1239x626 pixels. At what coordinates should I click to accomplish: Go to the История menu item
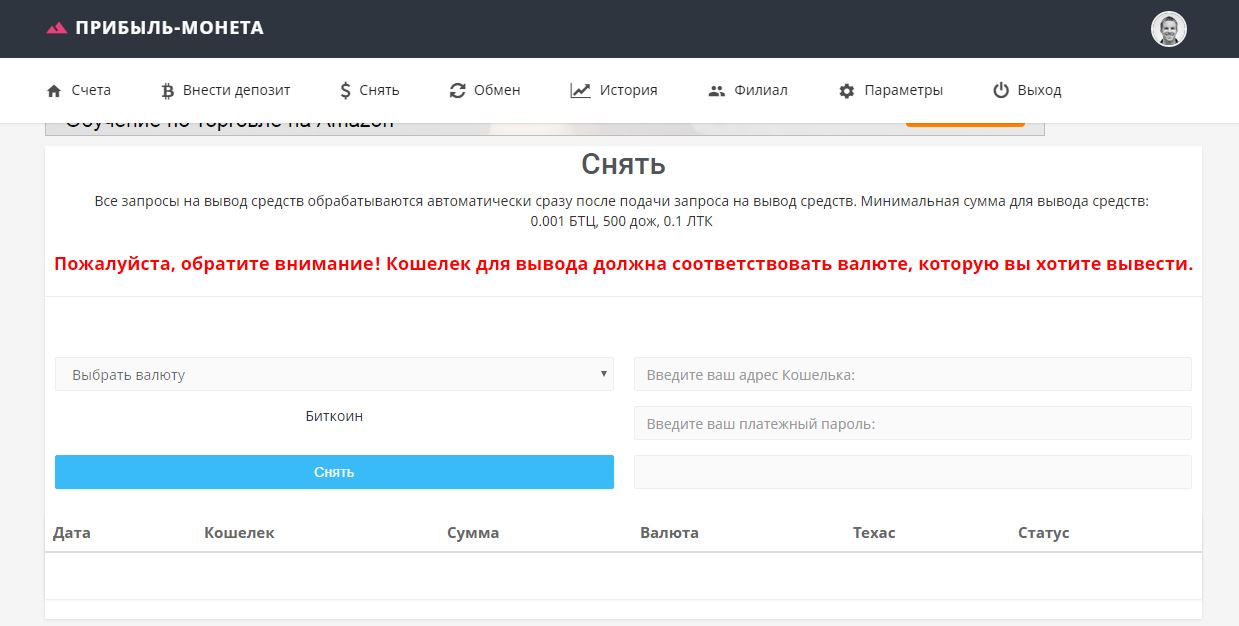pos(628,90)
